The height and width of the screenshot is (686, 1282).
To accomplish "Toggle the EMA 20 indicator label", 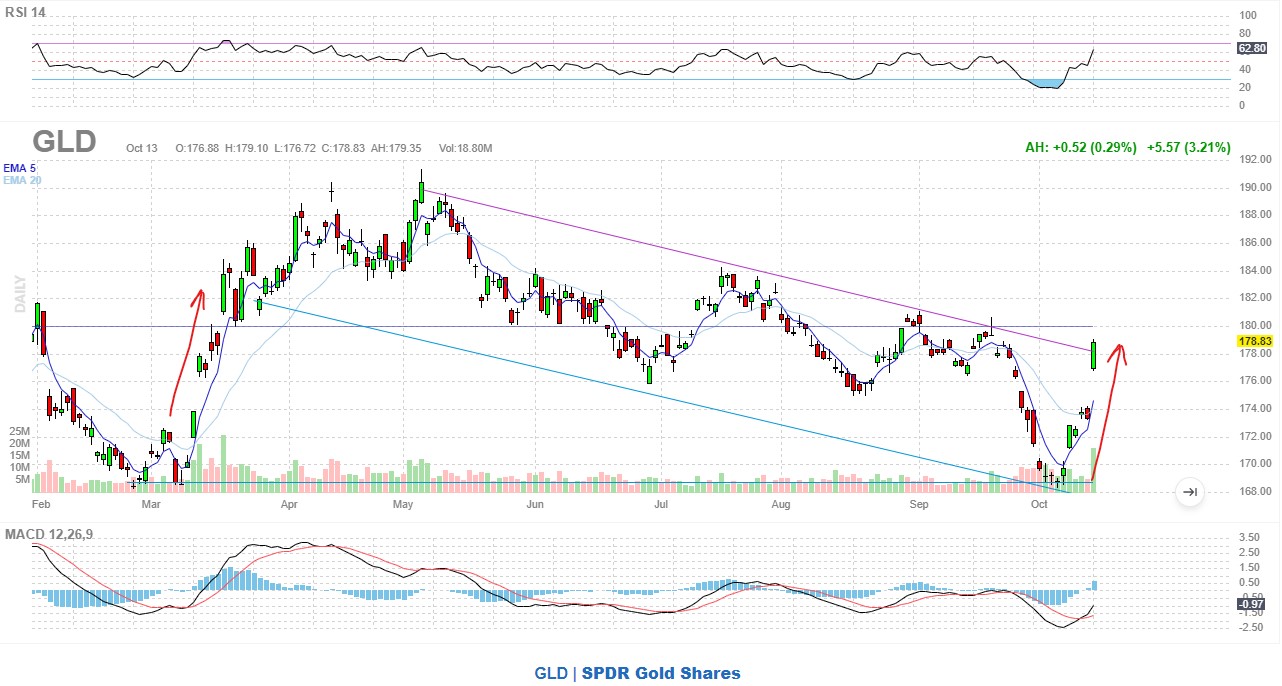I will coord(23,180).
